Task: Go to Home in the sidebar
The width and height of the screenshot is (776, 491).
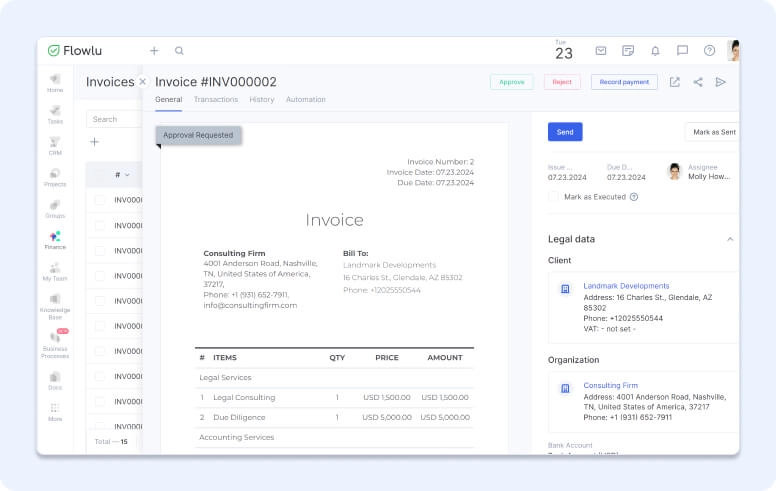Action: click(x=55, y=83)
